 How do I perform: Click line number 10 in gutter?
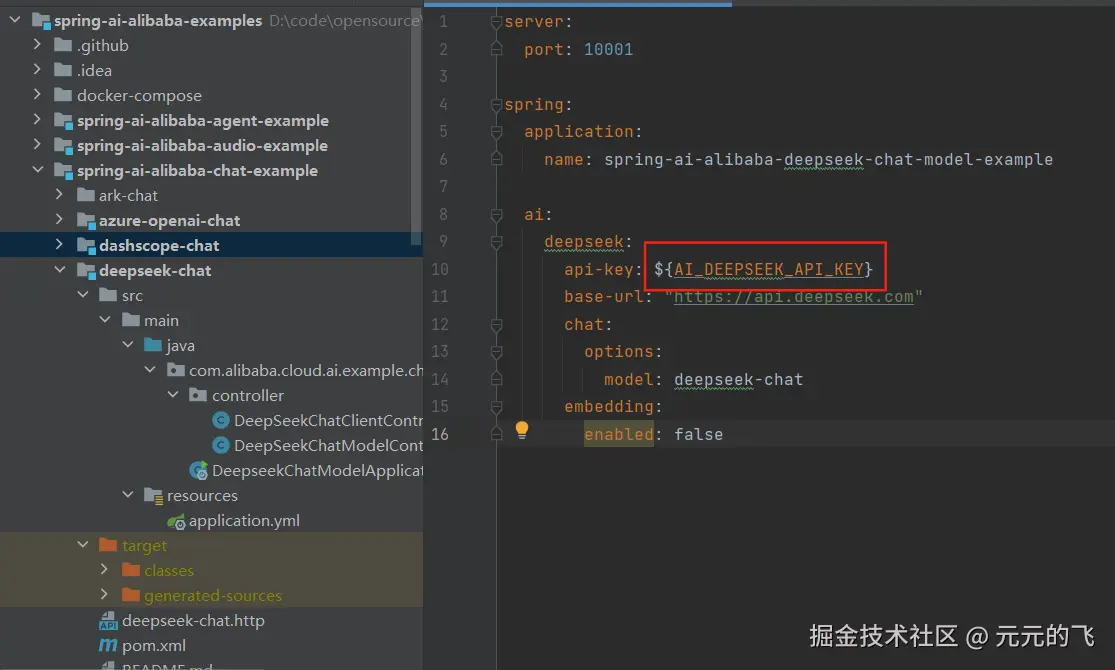440,270
